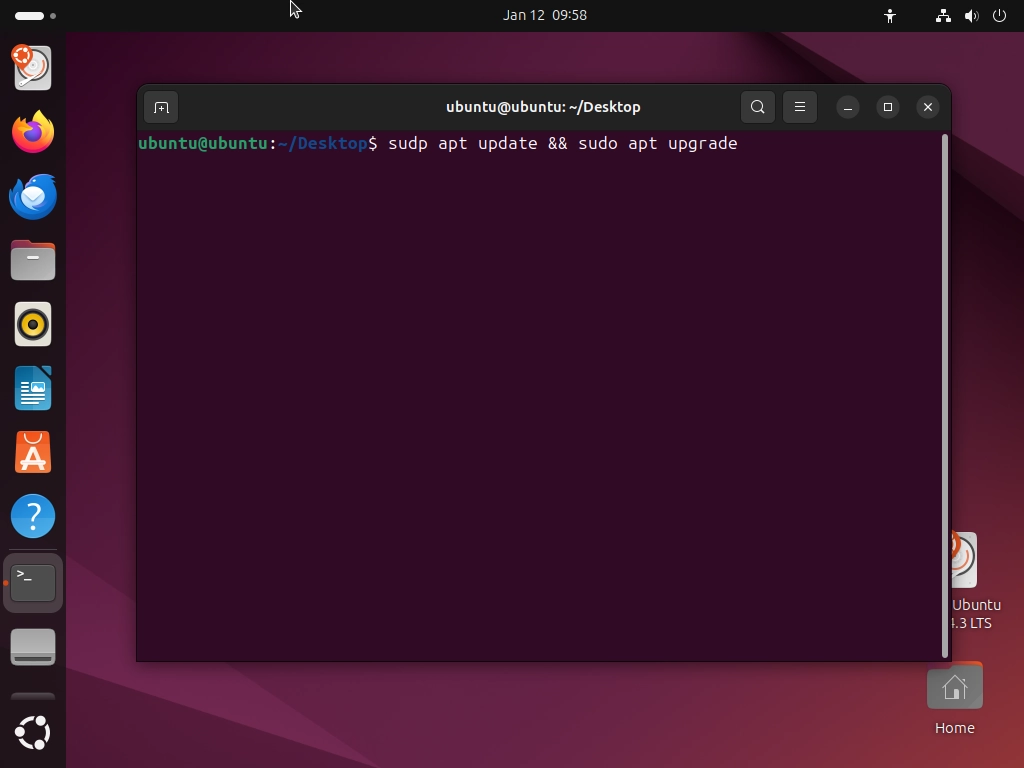Image resolution: width=1024 pixels, height=768 pixels.
Task: Launch Install Ubuntu from the dock
Action: (x=33, y=68)
